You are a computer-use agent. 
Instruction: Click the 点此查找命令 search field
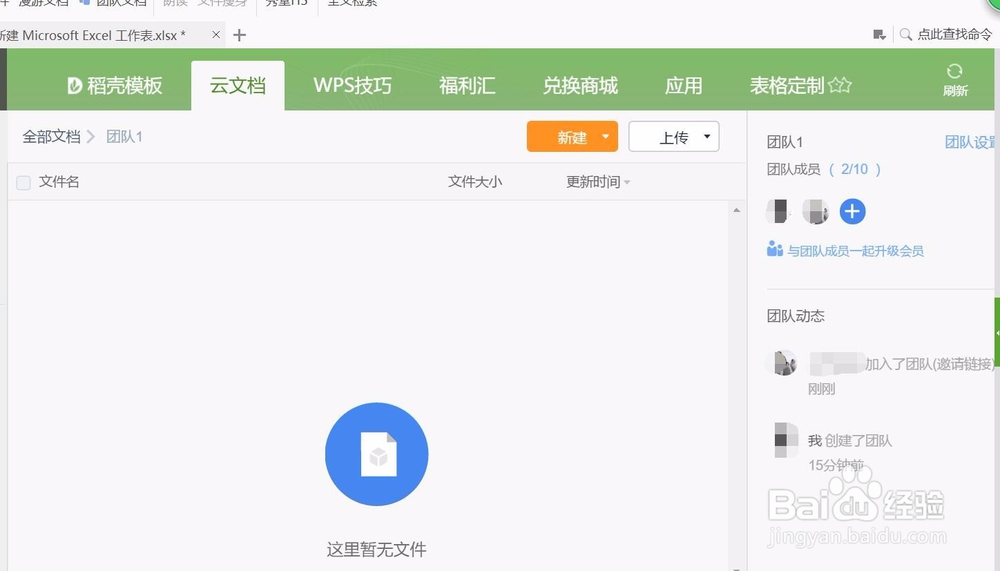click(954, 34)
